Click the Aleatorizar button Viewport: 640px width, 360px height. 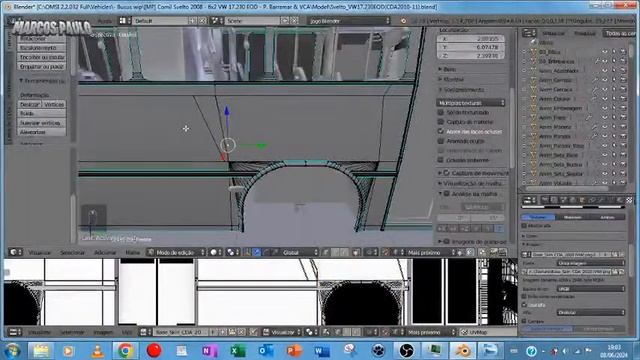[42, 132]
